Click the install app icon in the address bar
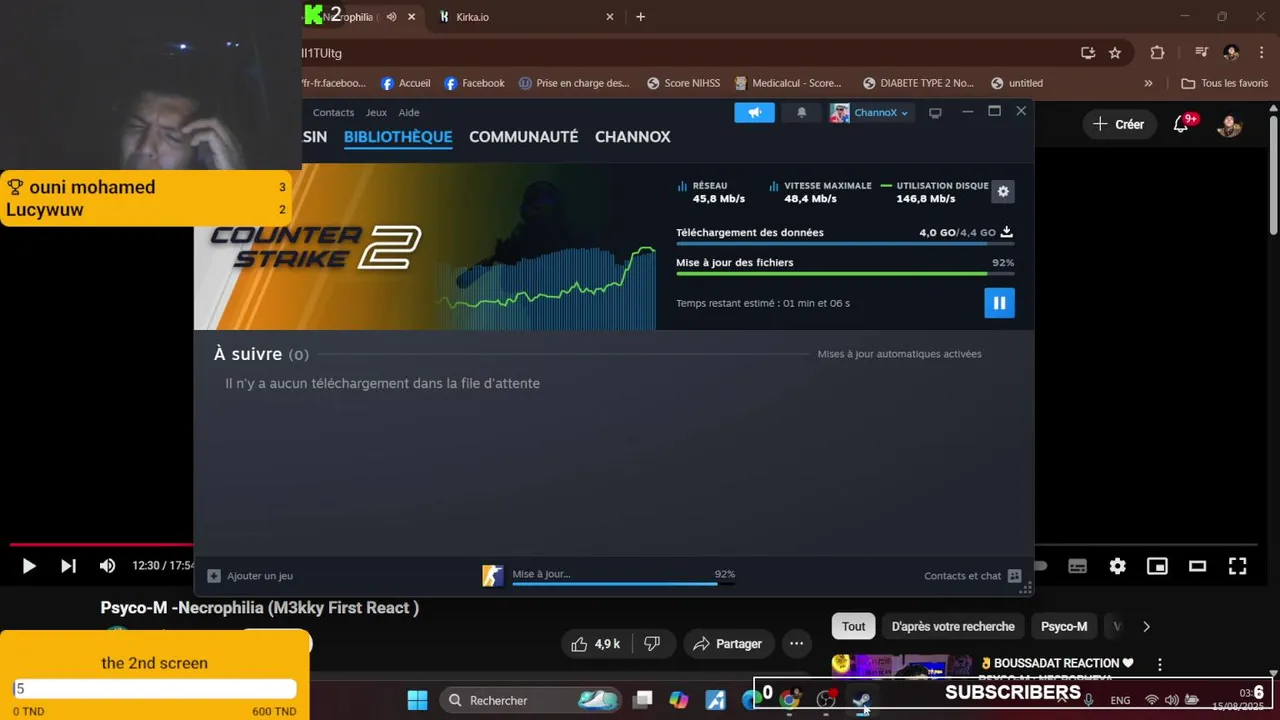 (1088, 53)
